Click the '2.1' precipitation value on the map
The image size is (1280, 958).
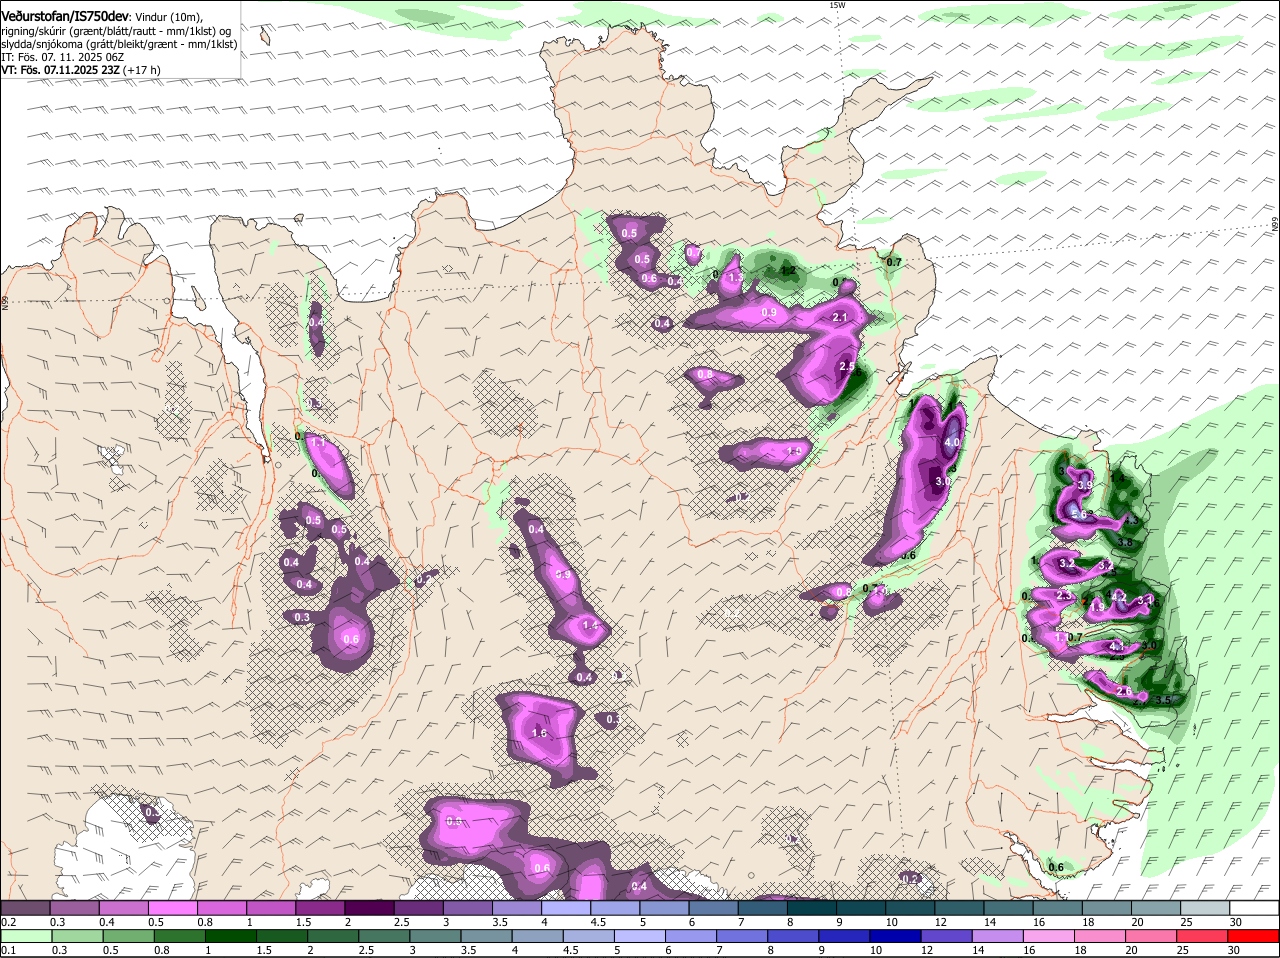coord(840,317)
